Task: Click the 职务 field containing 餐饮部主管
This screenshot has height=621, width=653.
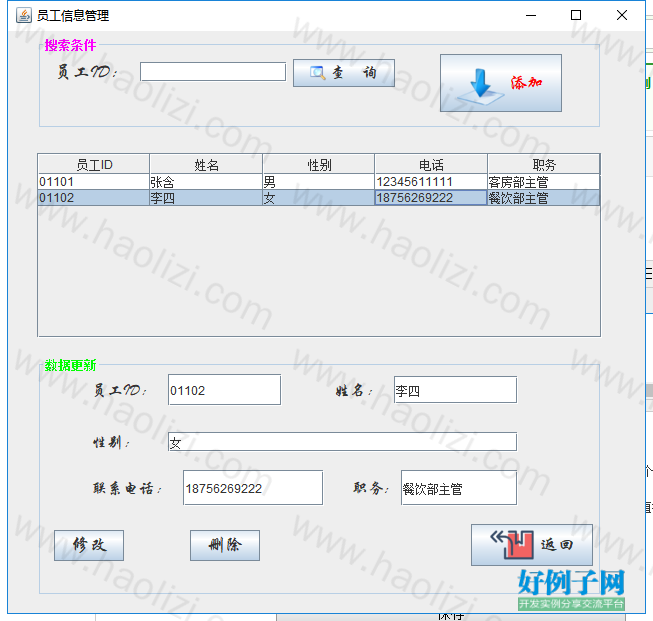Action: pos(459,488)
